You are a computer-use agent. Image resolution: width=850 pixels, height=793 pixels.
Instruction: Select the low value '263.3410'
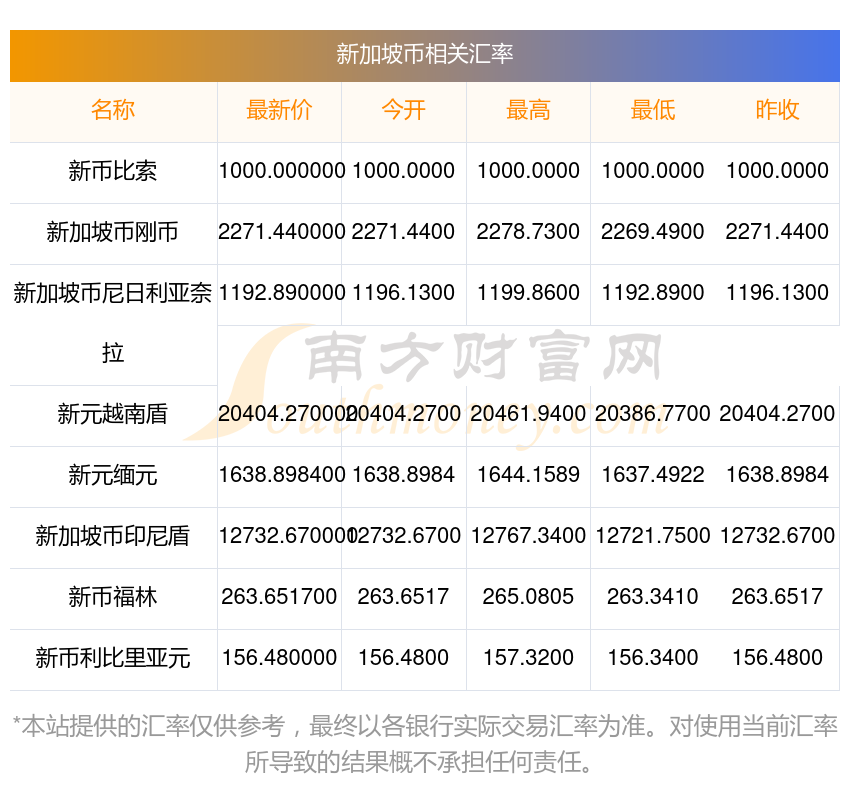(x=653, y=597)
